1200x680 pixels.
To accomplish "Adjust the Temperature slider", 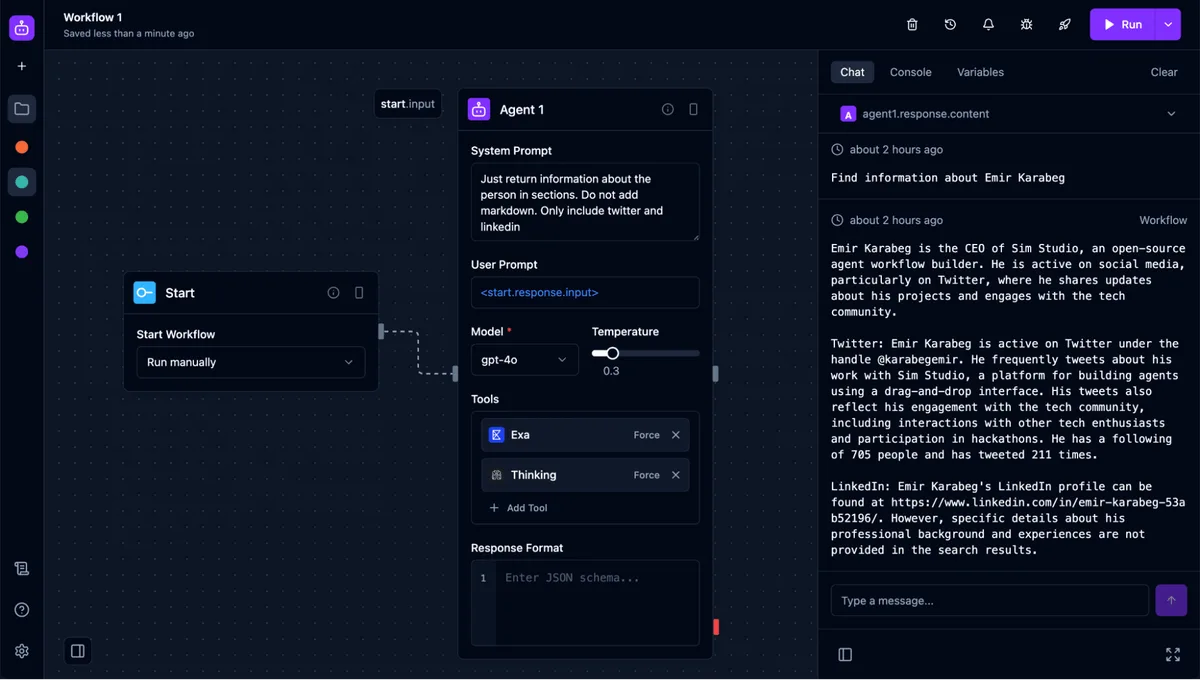I will click(611, 353).
